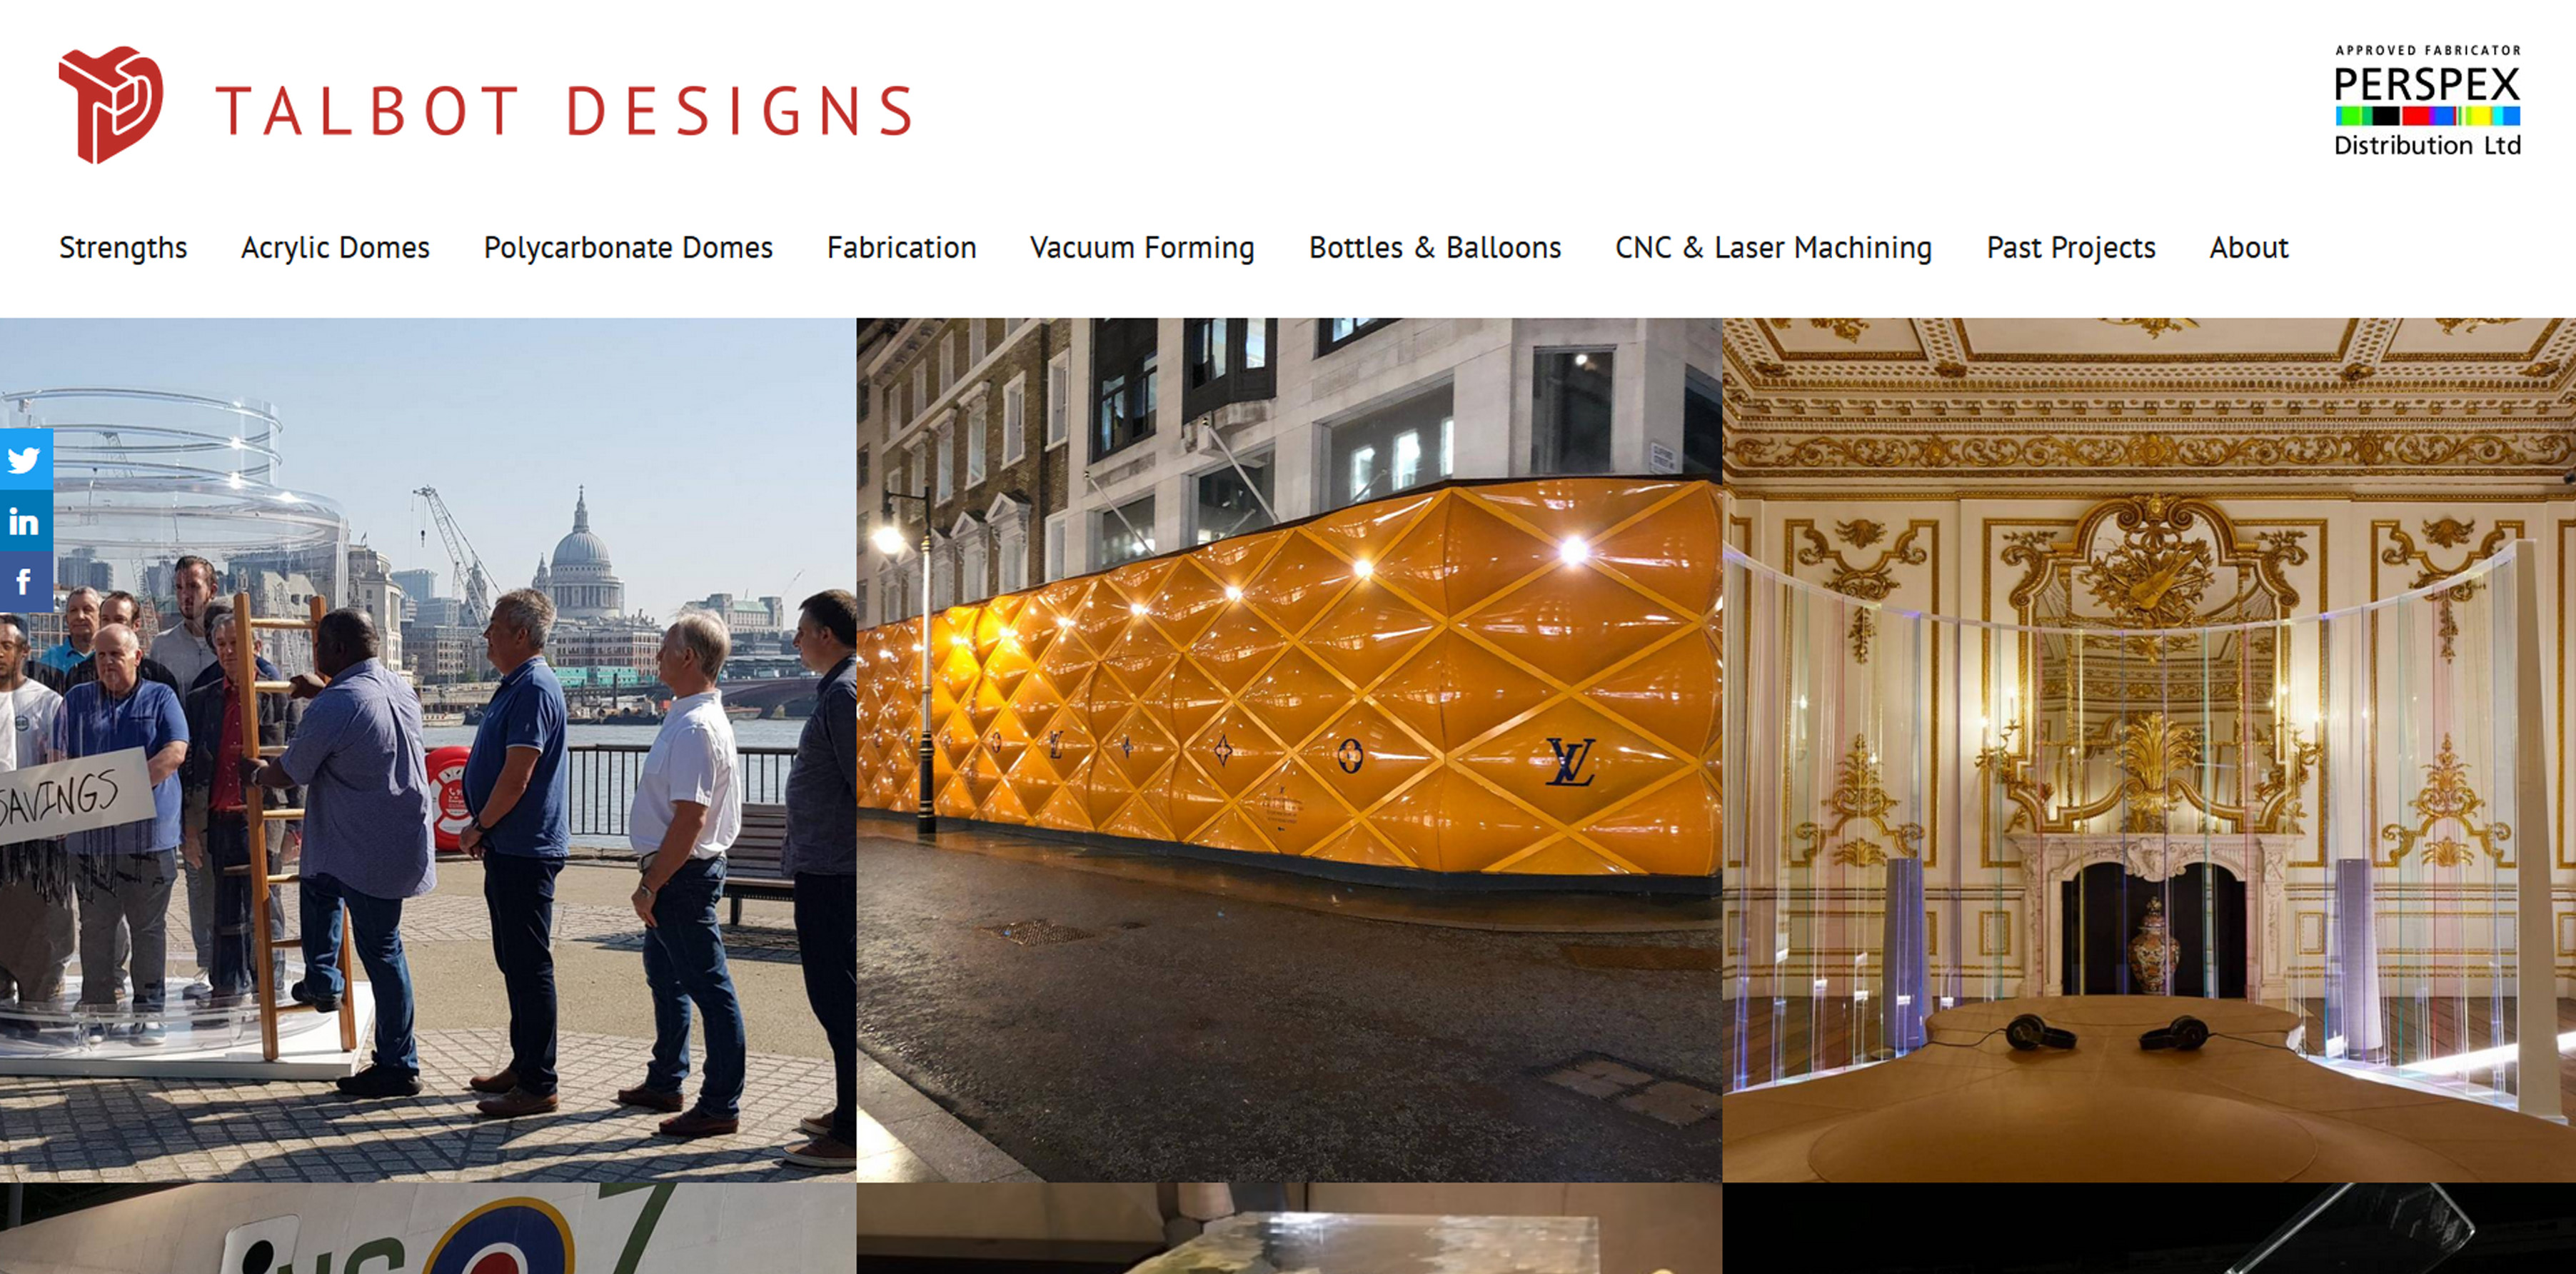Open the Vacuum Forming section
2576x1274 pixels.
tap(1142, 247)
